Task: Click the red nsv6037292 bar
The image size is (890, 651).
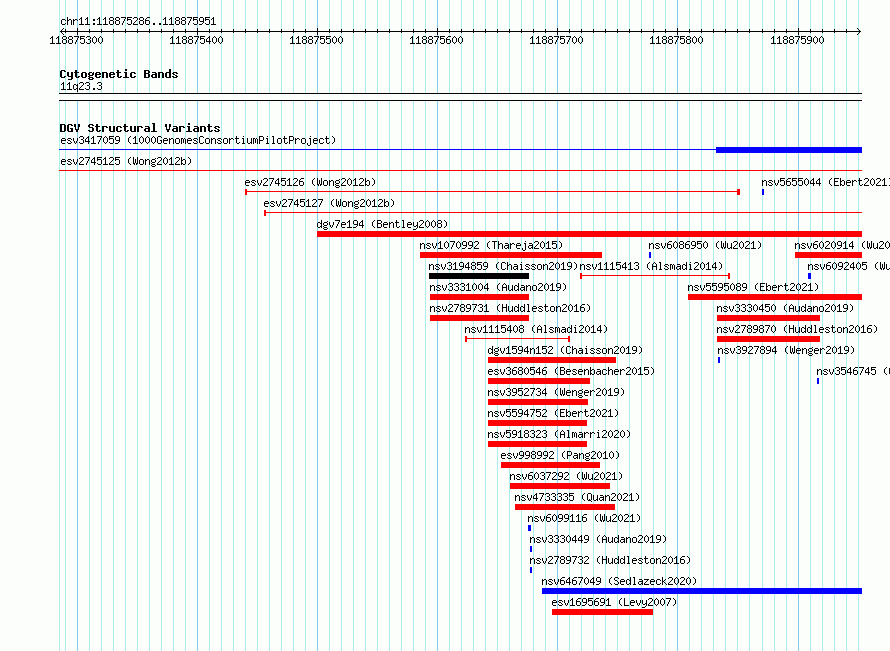Action: coord(560,486)
